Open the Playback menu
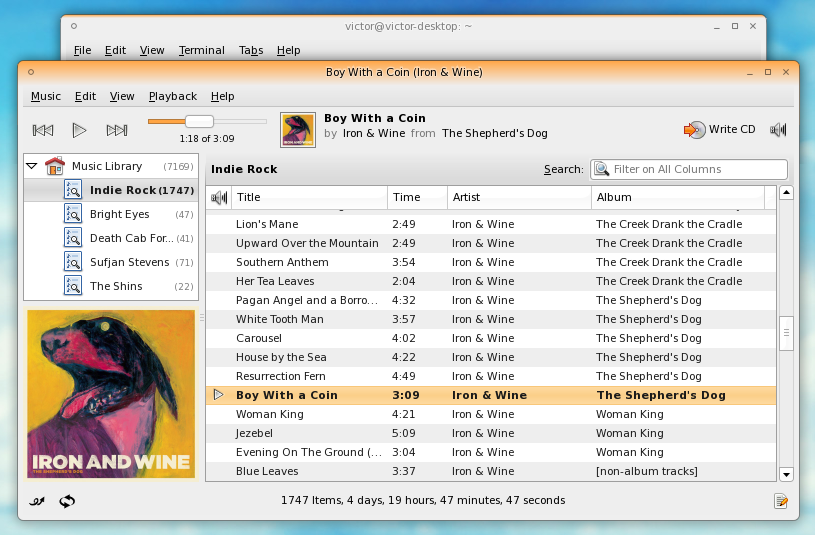 coord(173,96)
